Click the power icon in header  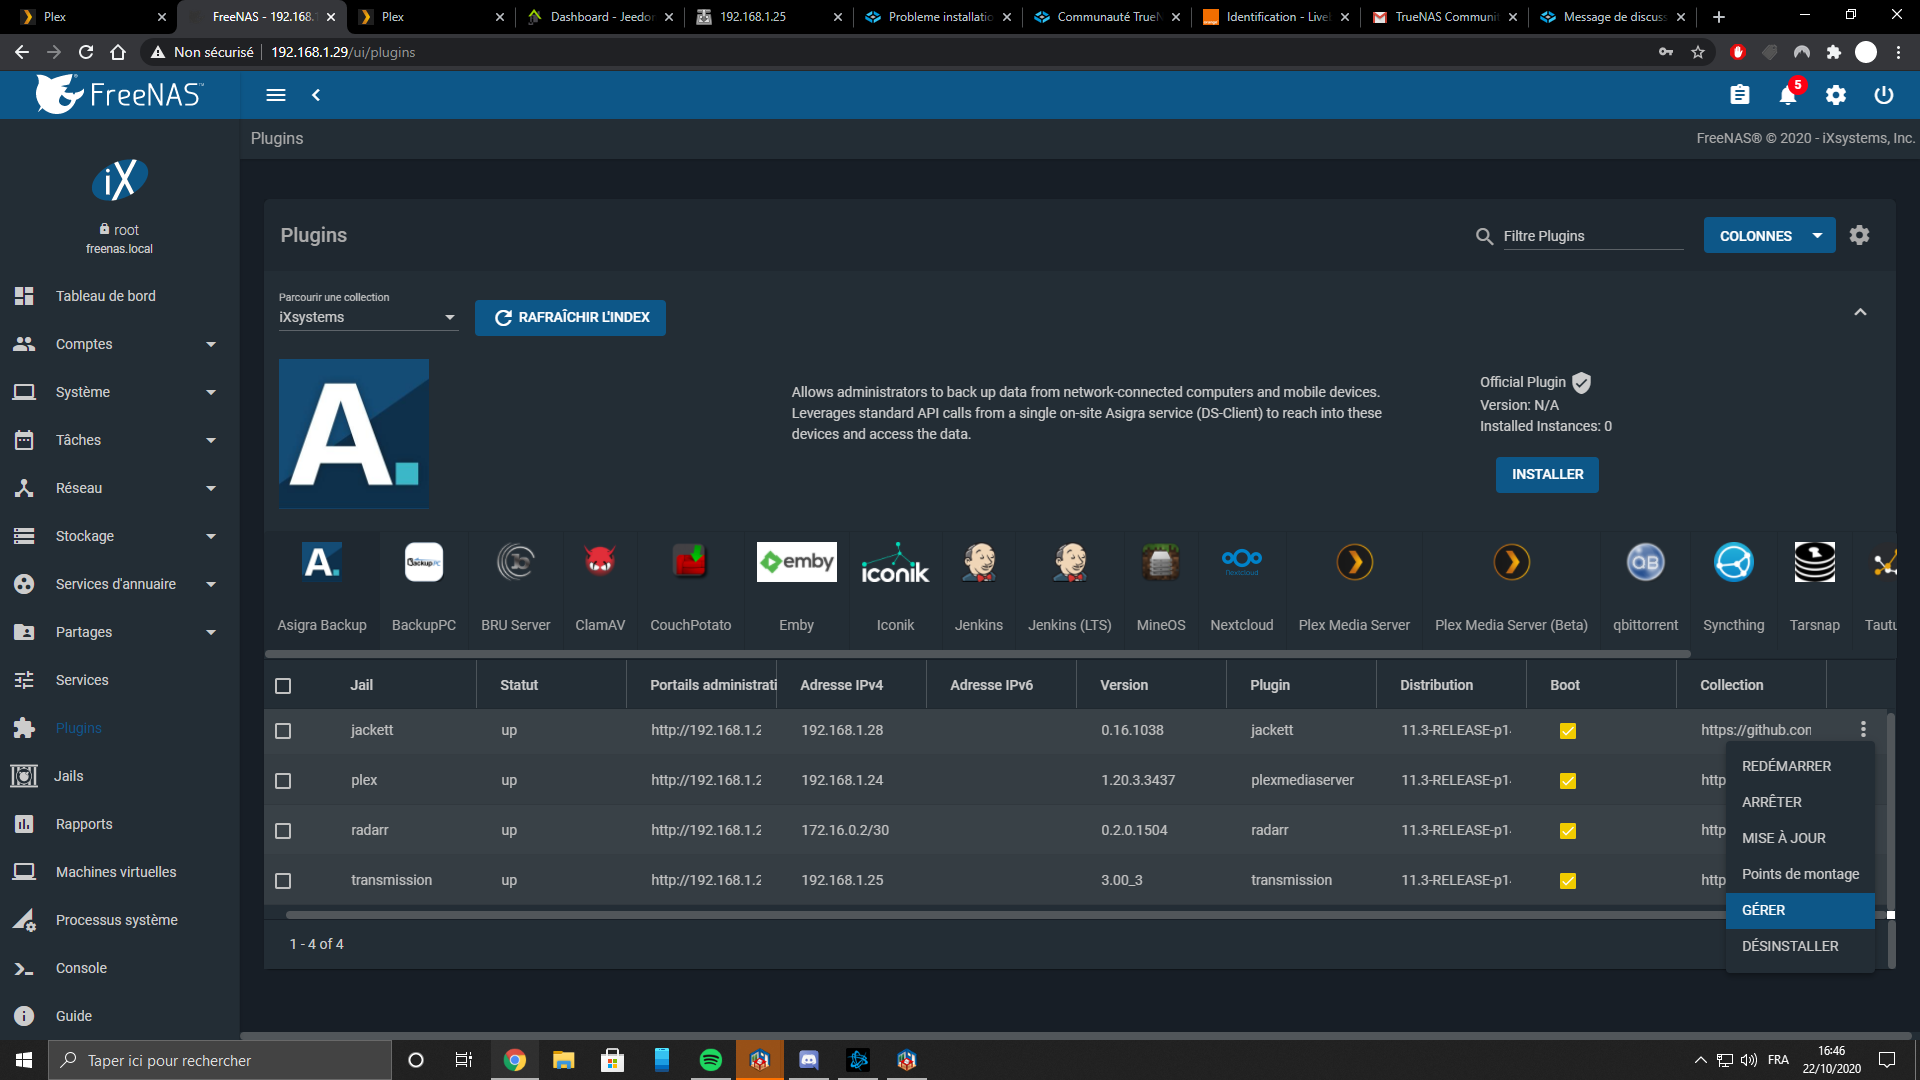pyautogui.click(x=1884, y=95)
